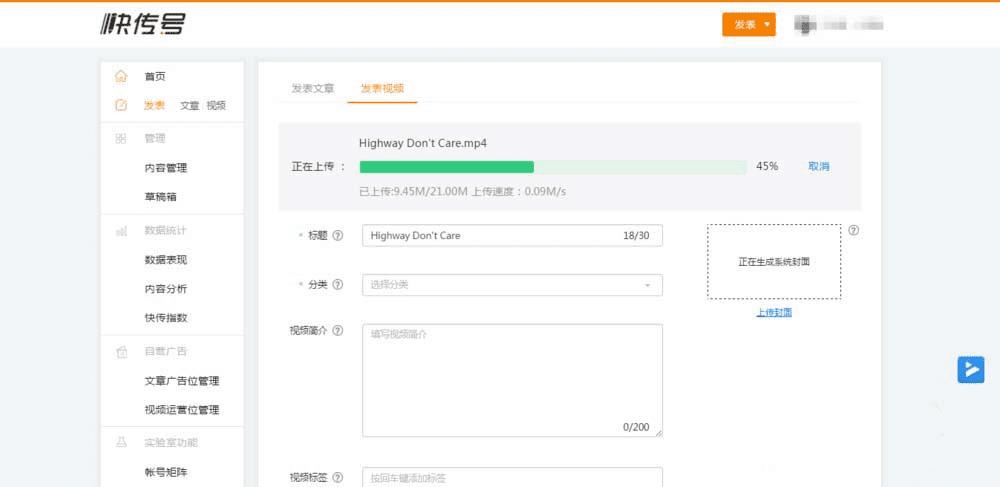This screenshot has width=1000, height=487.
Task: Click the bar chart icon beside 数据统计
Action: [121, 230]
